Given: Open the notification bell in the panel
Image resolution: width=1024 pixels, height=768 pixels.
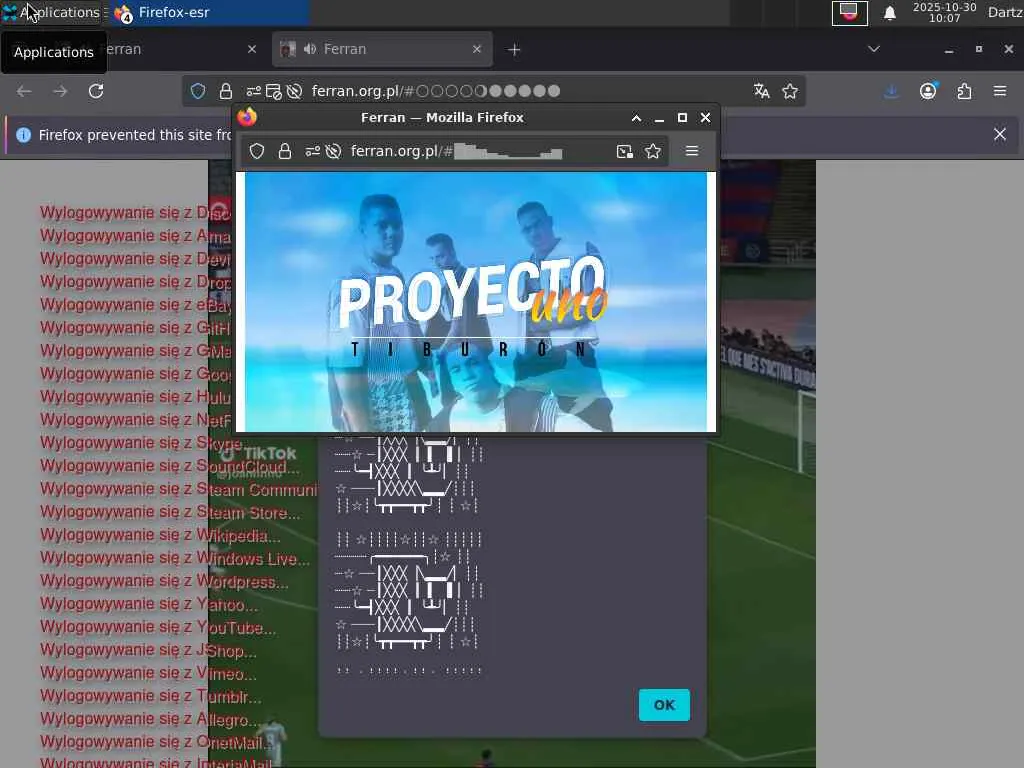Looking at the screenshot, I should tap(889, 13).
